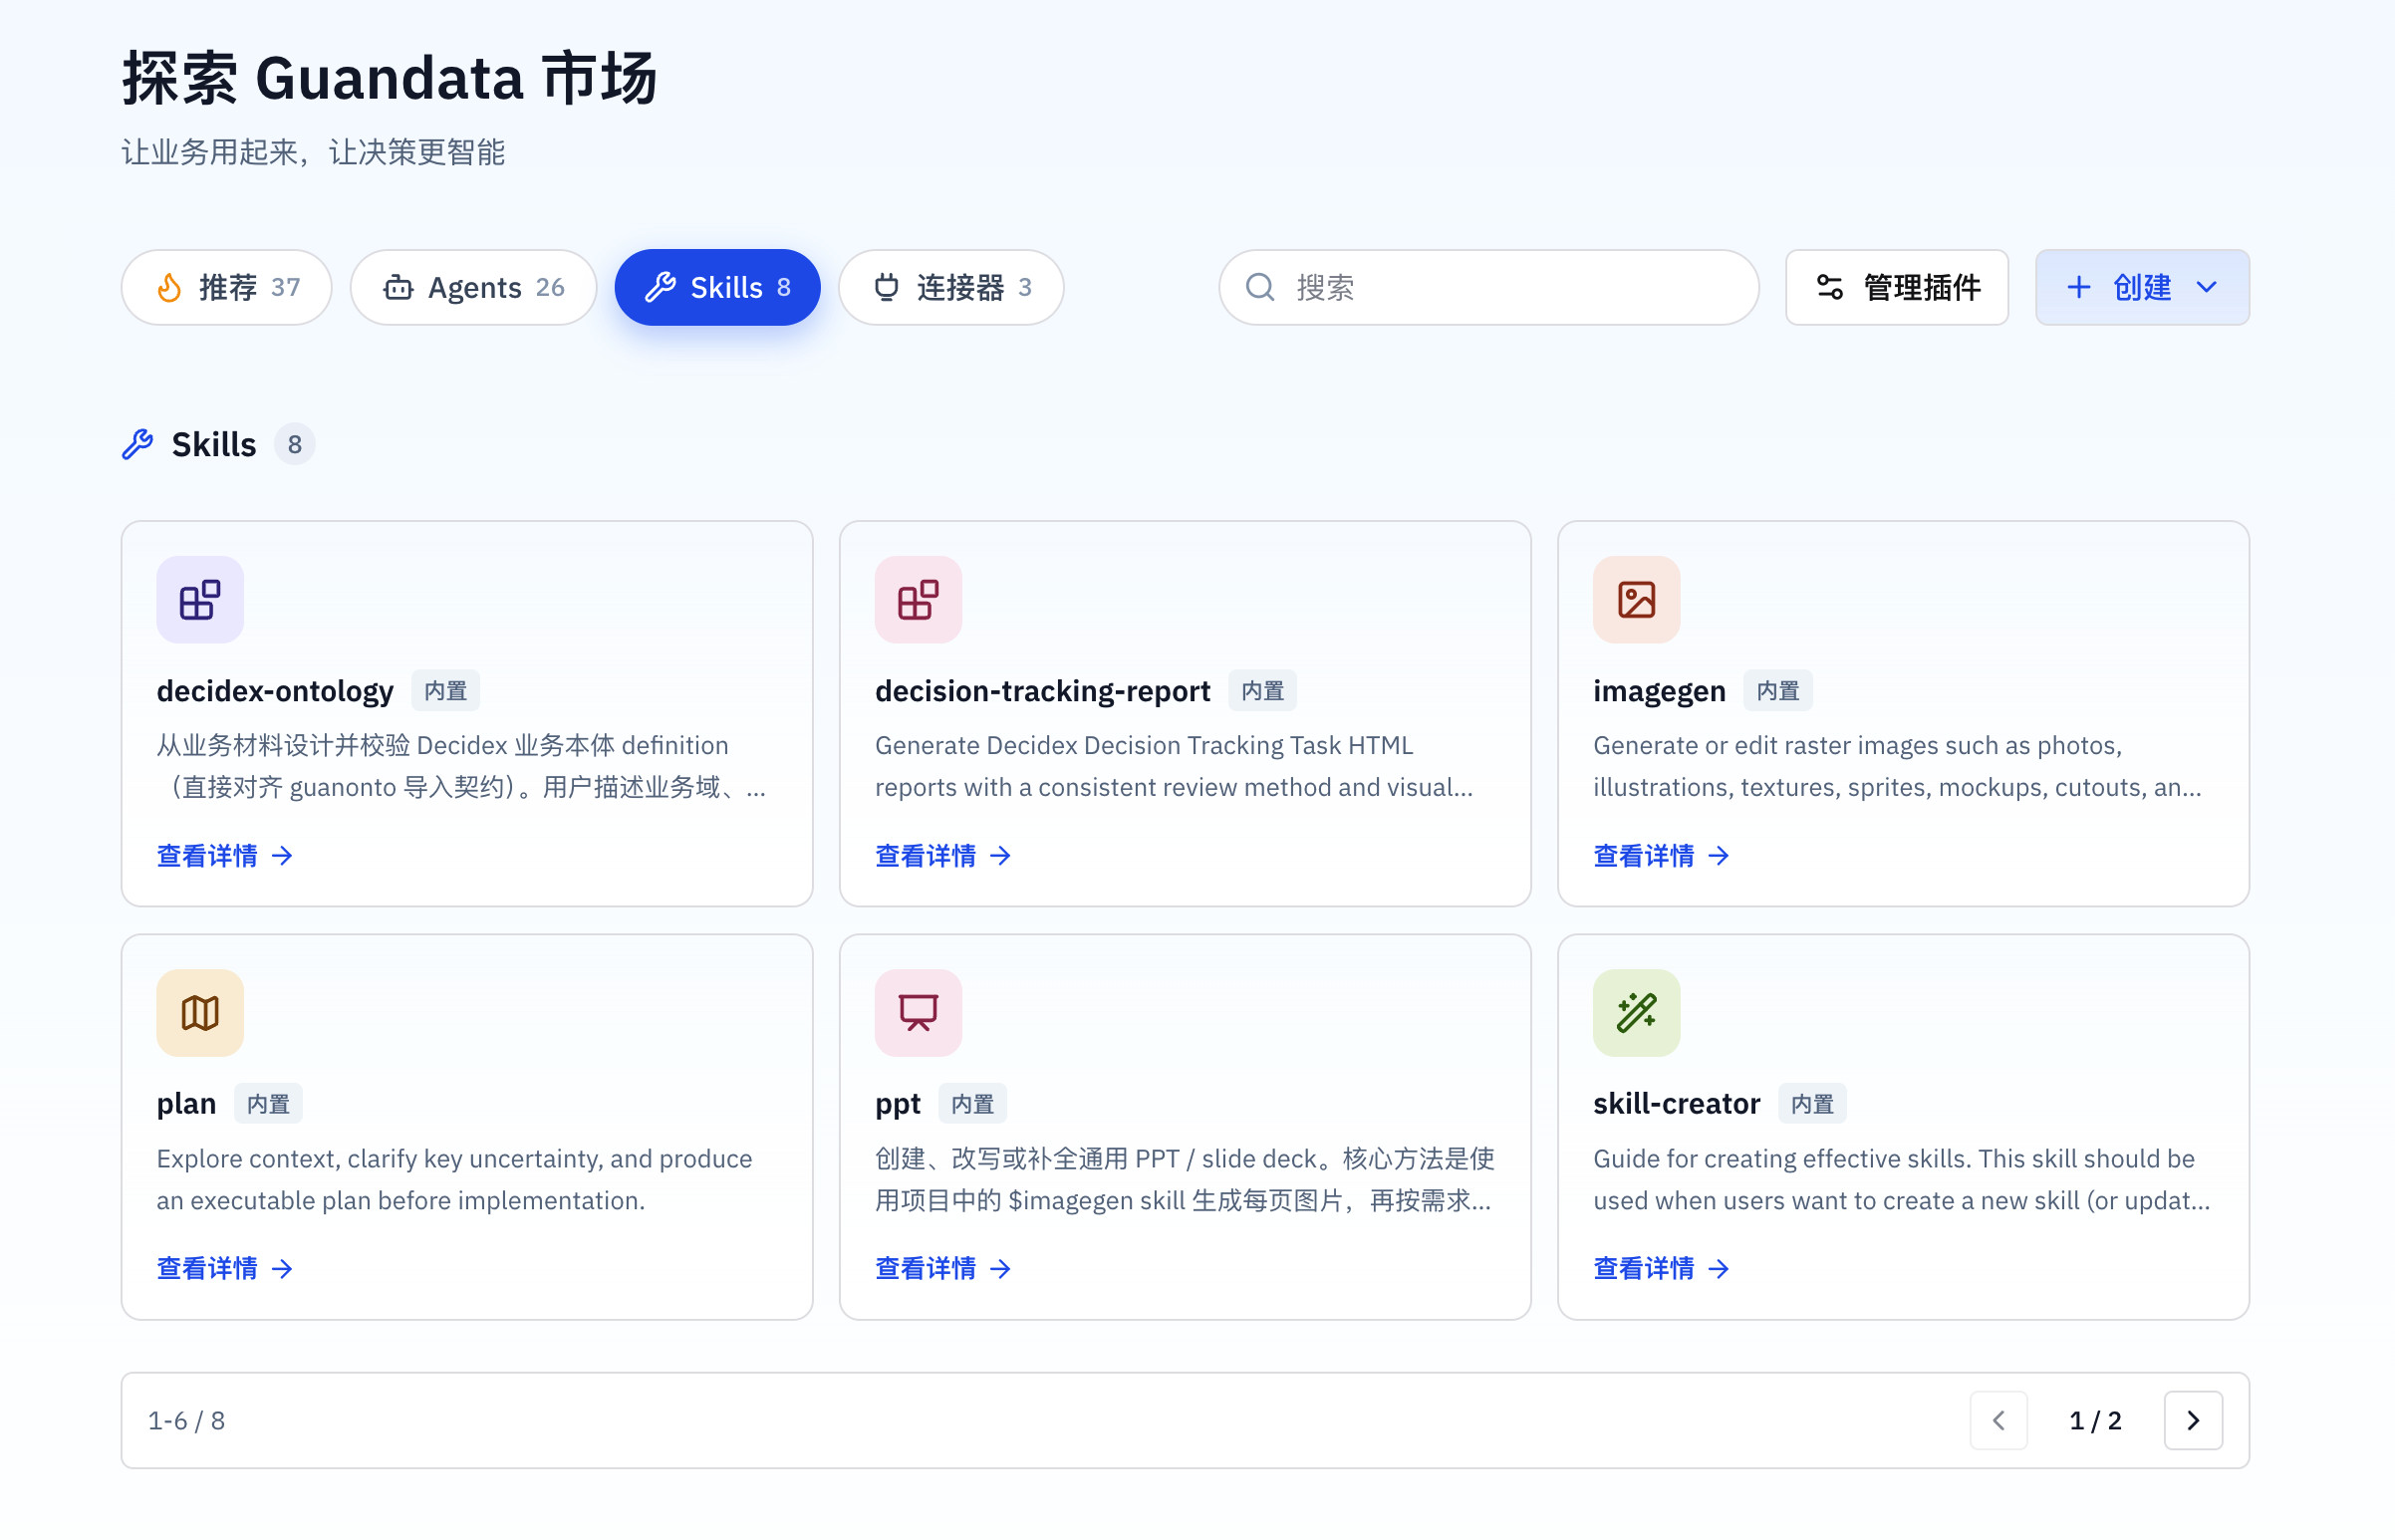Click 内置 badge next to imagegen

pos(1777,690)
